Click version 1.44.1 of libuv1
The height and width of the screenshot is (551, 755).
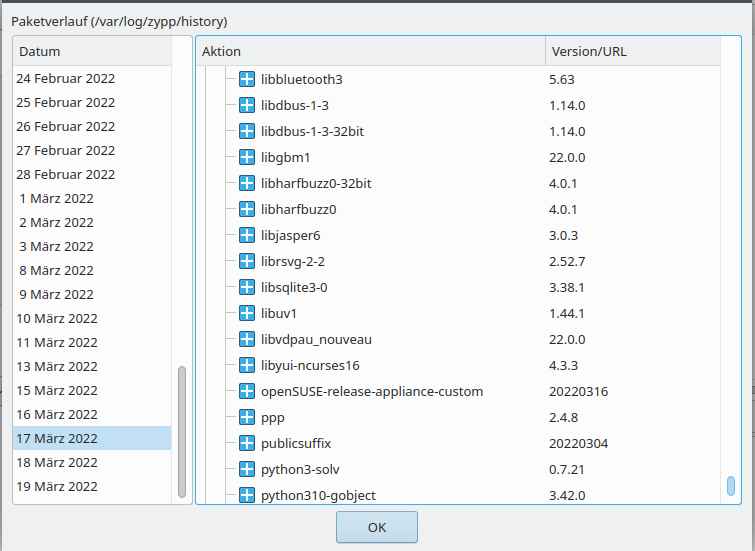coord(567,313)
